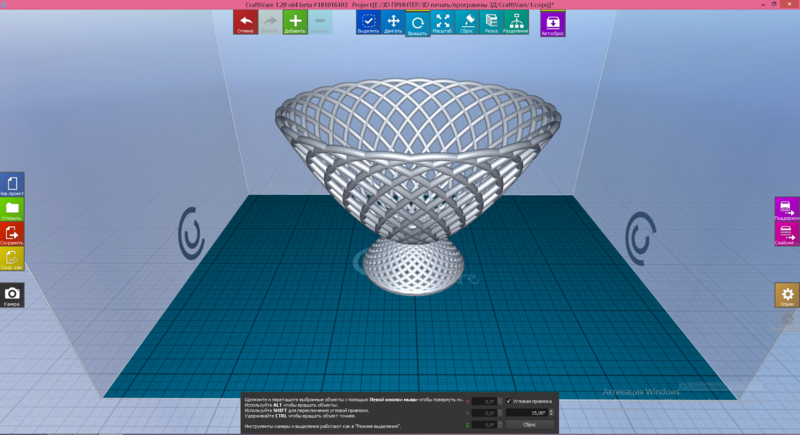800x435 pixels.
Task: Open the gear settings (Опции) button
Action: [x=787, y=295]
